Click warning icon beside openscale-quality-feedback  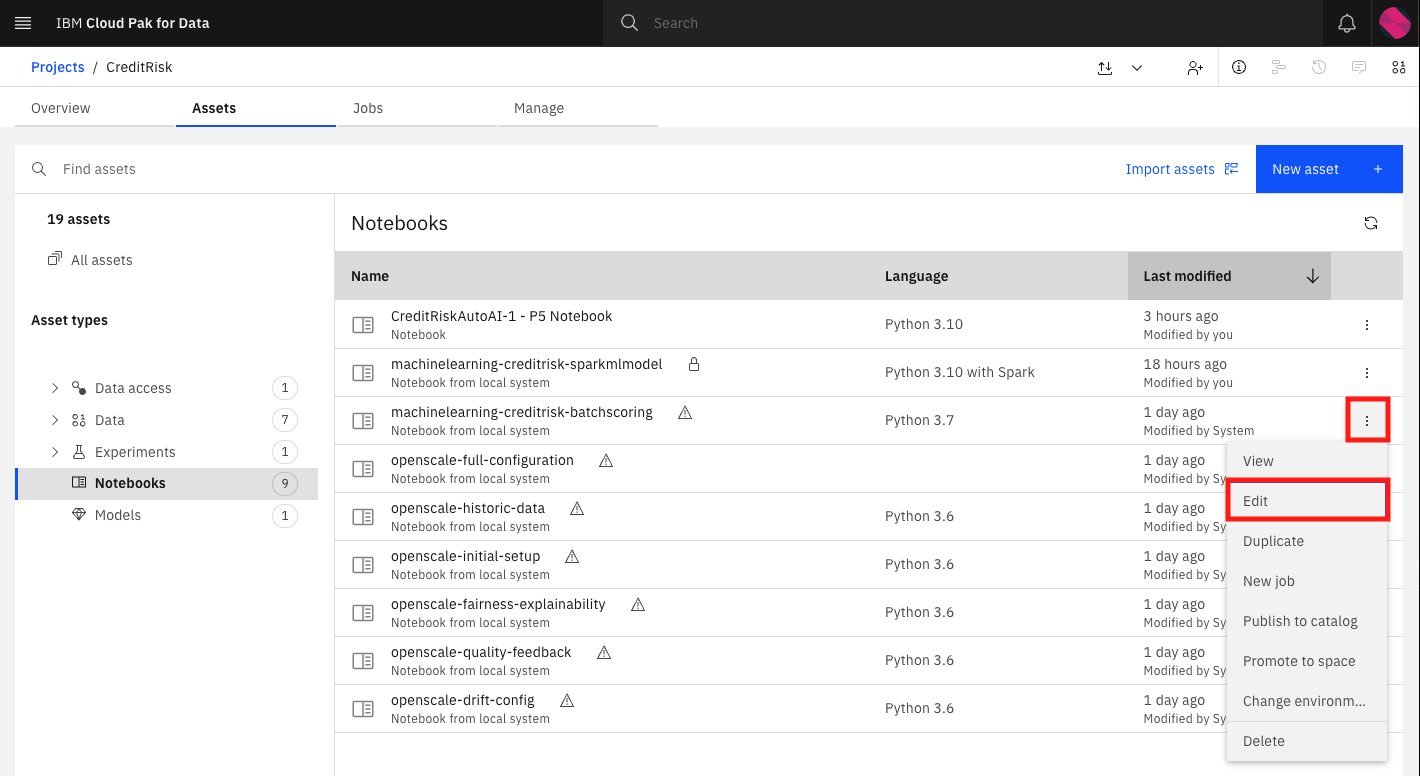pos(604,652)
